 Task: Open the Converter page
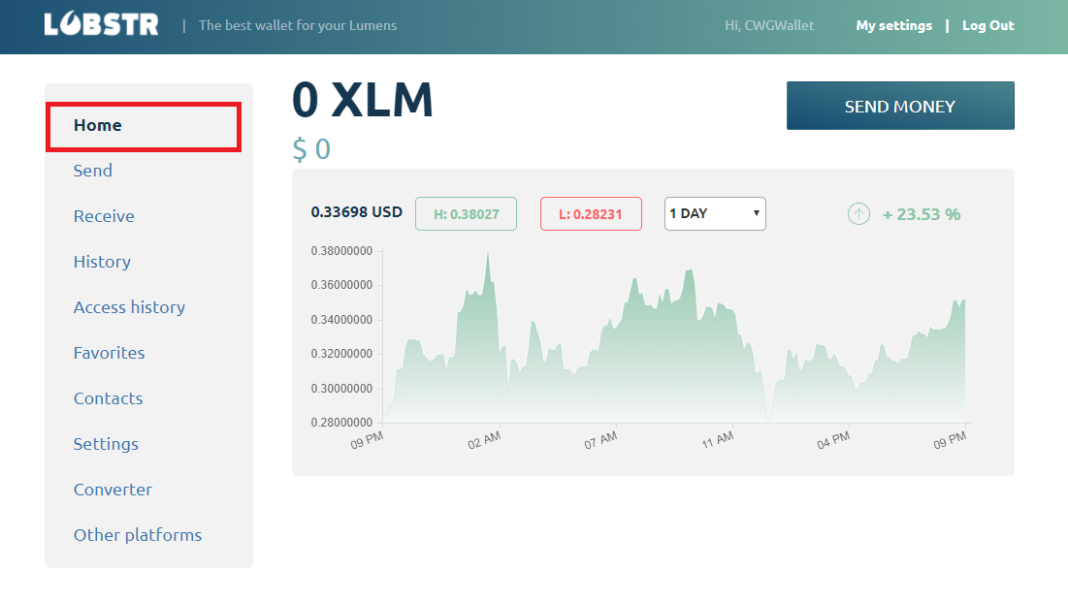(x=112, y=490)
